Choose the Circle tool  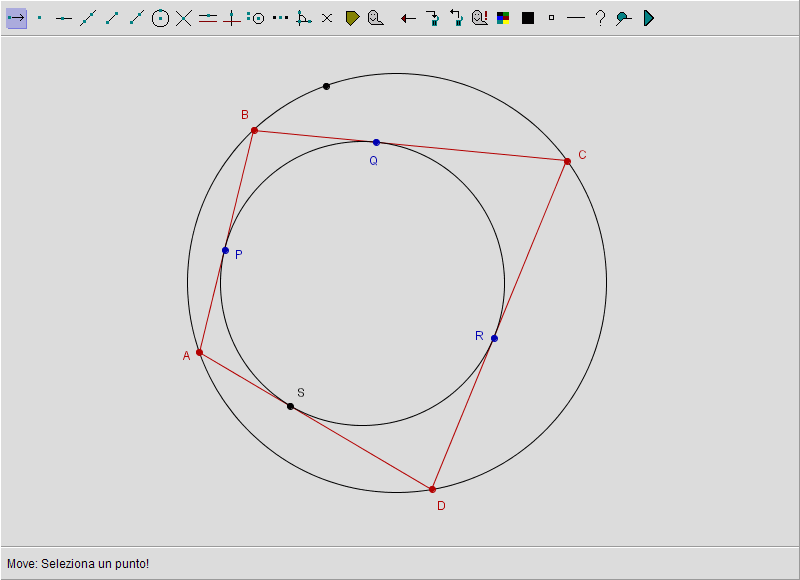[160, 18]
